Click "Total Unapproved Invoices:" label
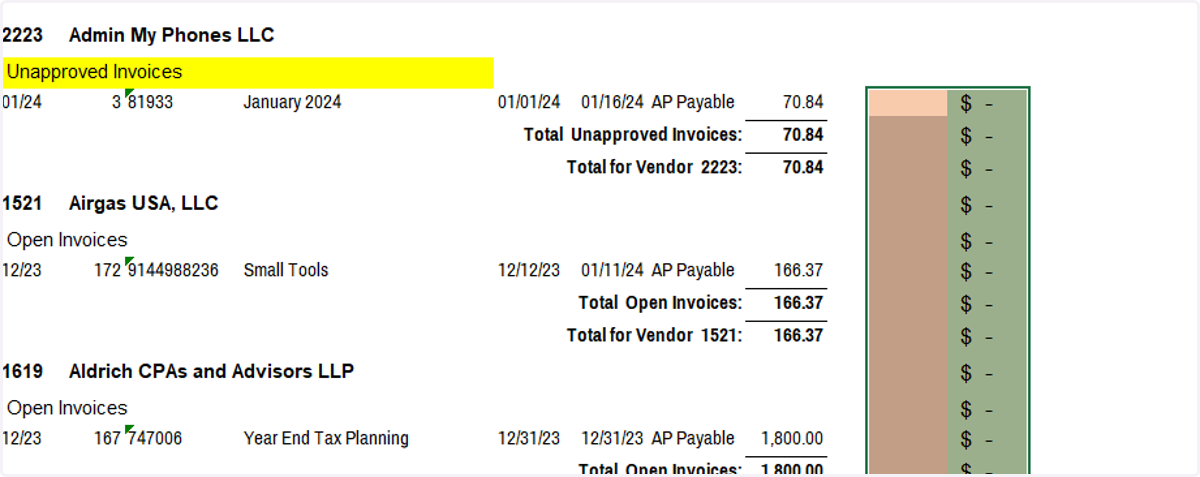 pyautogui.click(x=633, y=135)
